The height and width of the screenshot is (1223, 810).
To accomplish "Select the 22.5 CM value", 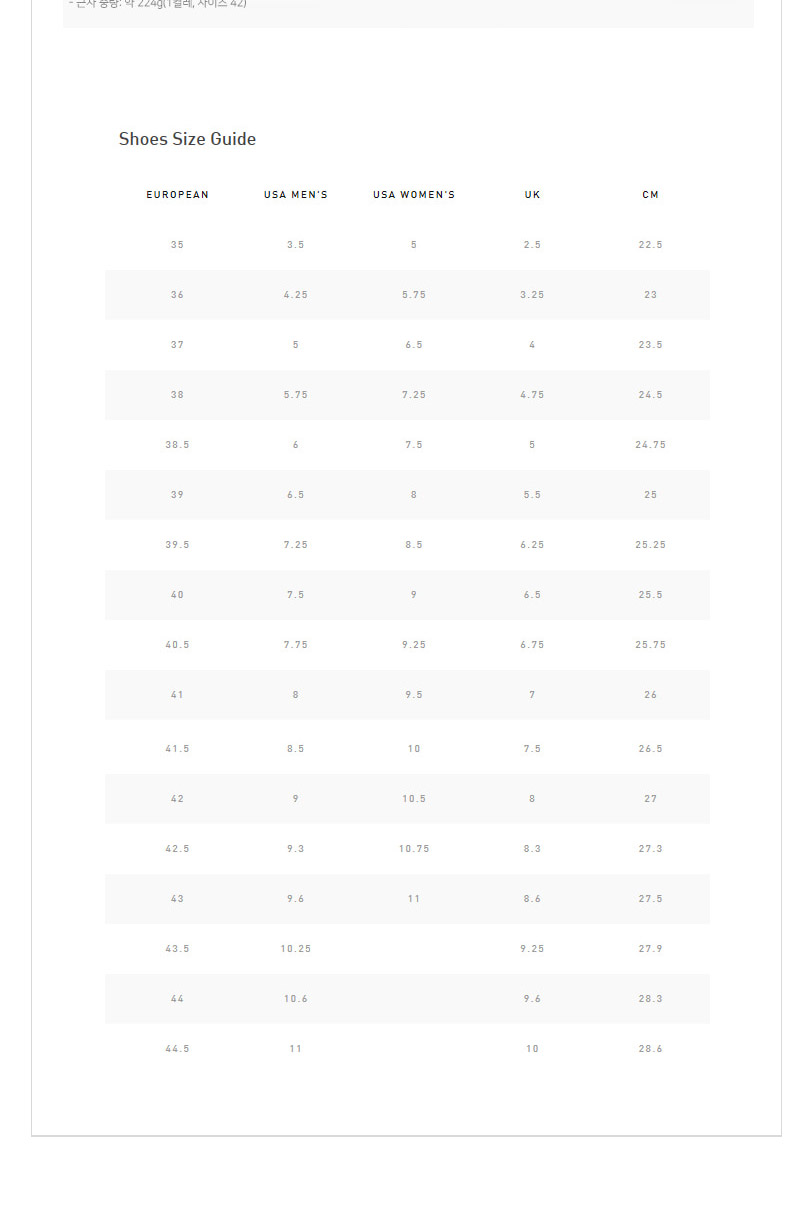I will [651, 245].
